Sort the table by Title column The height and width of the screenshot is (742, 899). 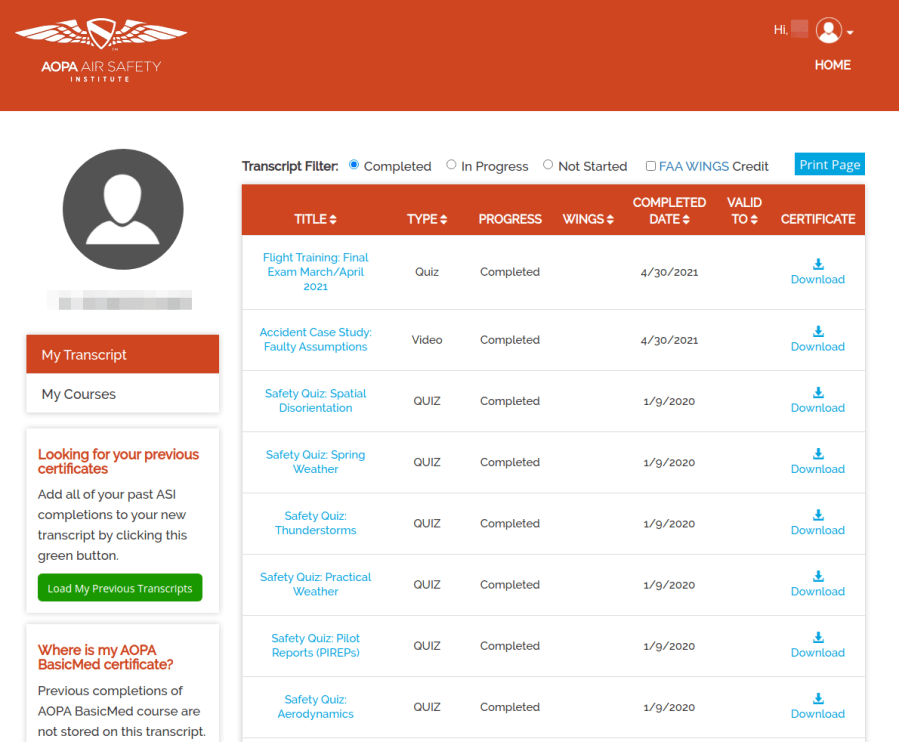pos(315,219)
